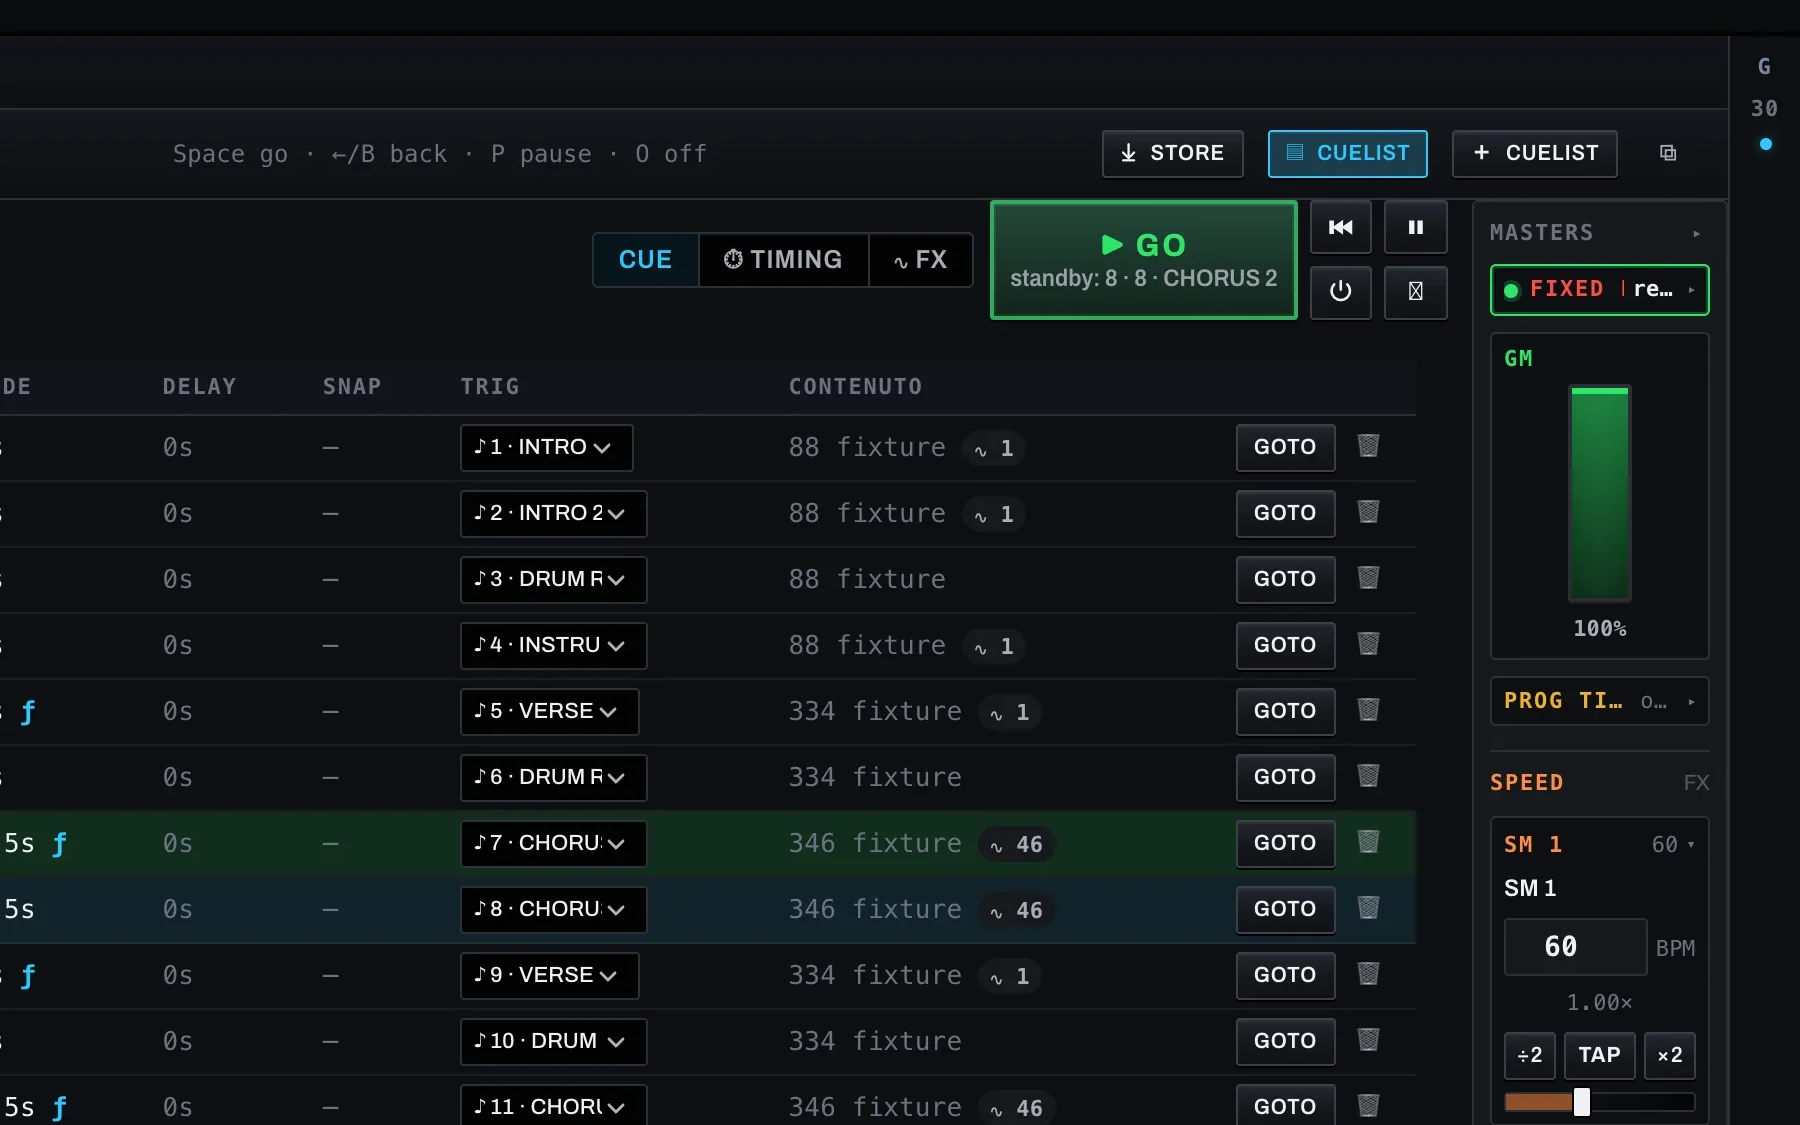This screenshot has width=1800, height=1125.
Task: Open the 4 INSTRU trigger dropdown
Action: pyautogui.click(x=553, y=645)
